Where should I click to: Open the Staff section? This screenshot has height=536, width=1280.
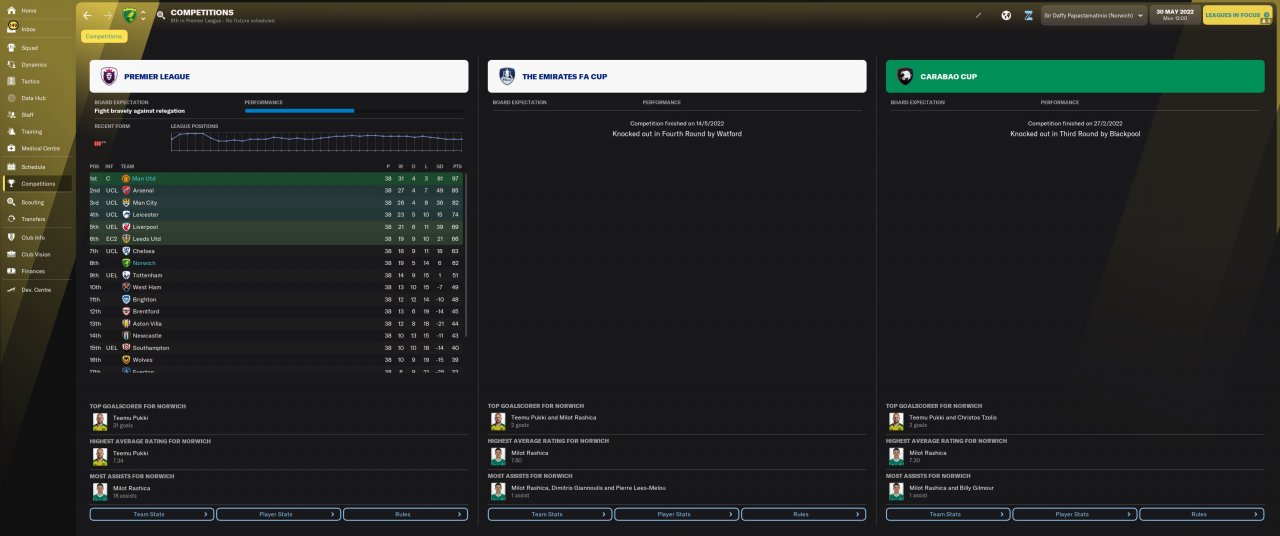pyautogui.click(x=27, y=115)
